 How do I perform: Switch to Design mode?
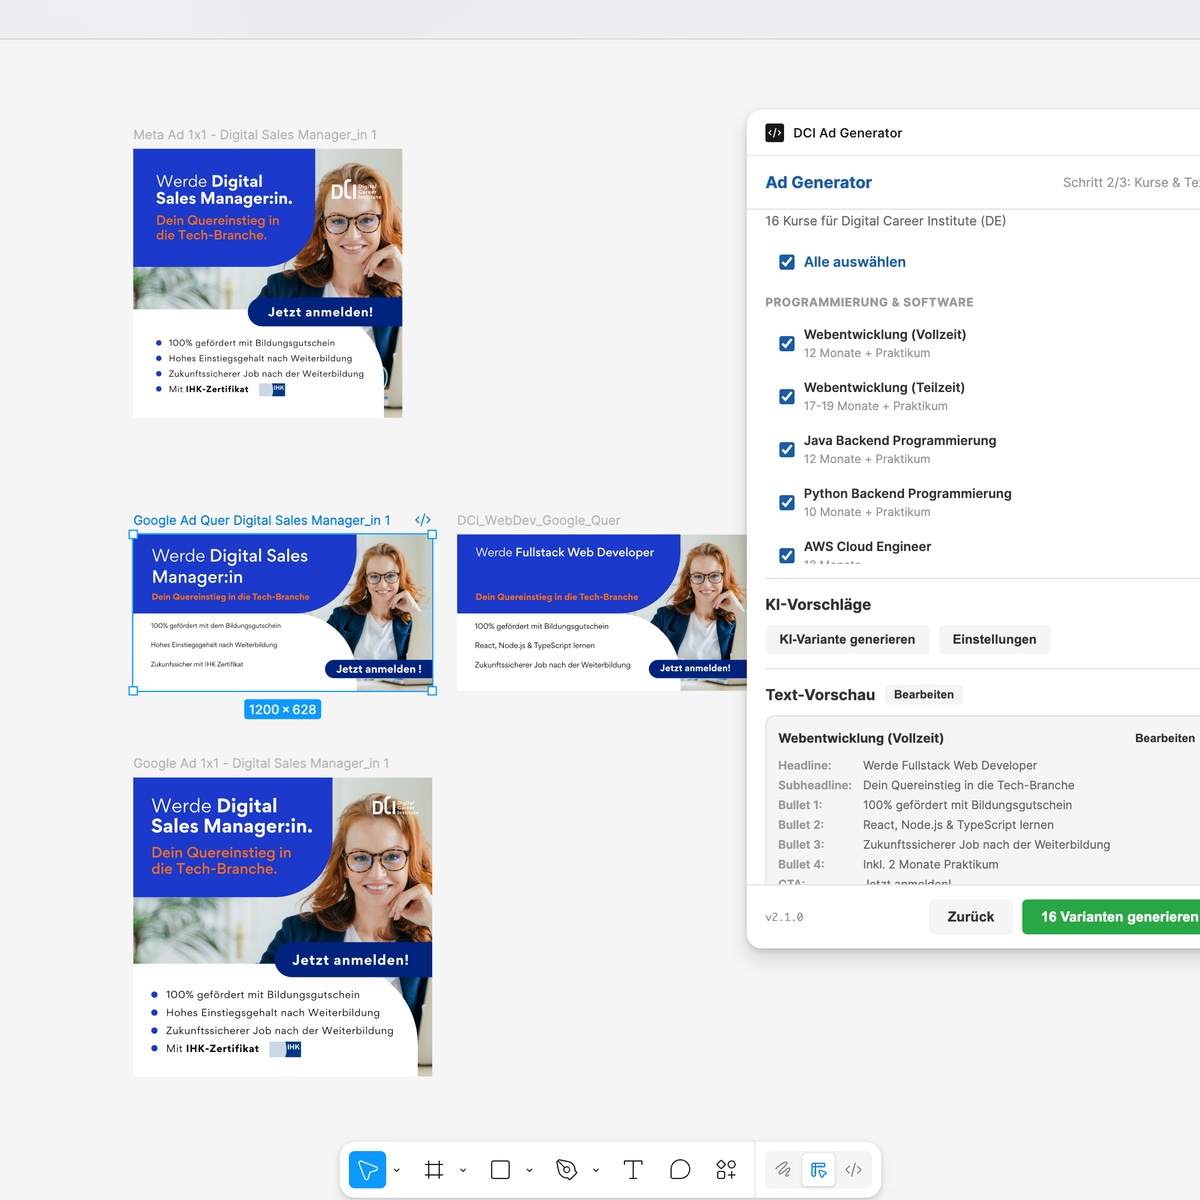tap(818, 1169)
